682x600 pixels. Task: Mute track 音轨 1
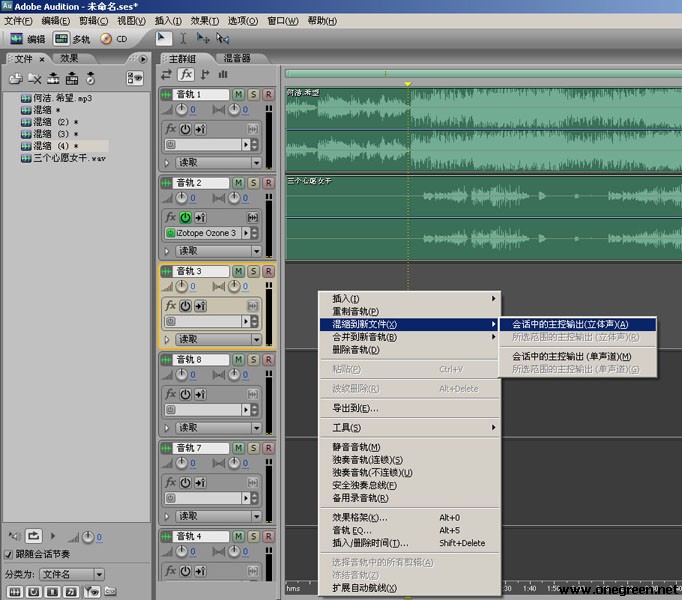238,95
